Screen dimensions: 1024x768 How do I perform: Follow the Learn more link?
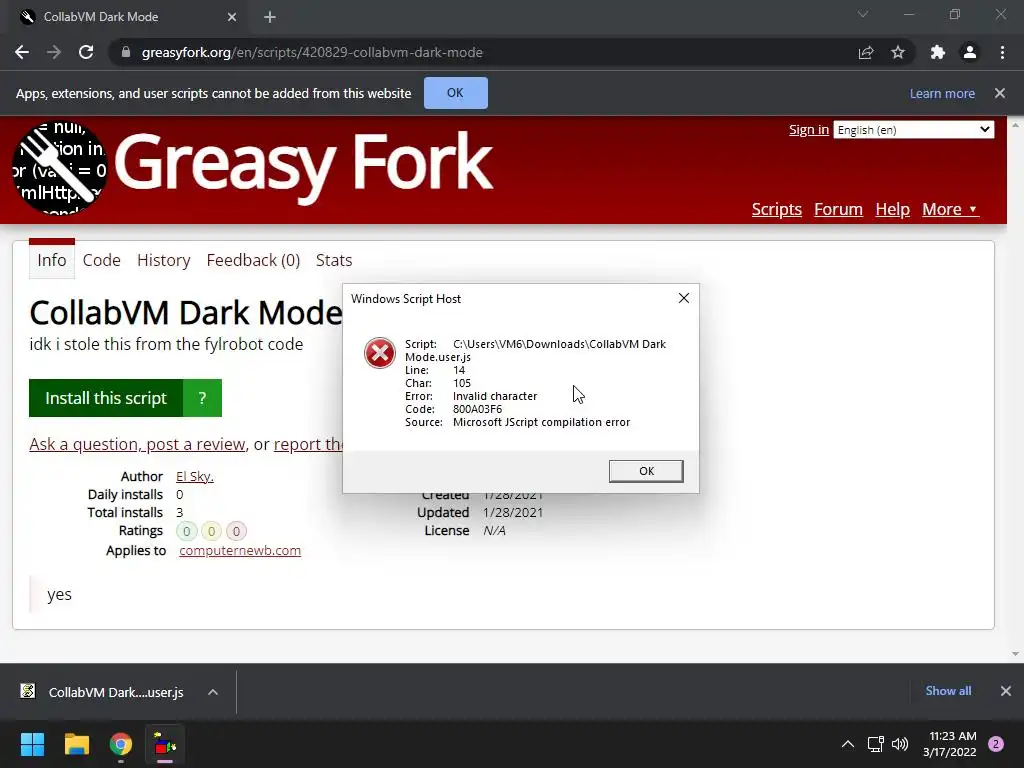tap(942, 93)
